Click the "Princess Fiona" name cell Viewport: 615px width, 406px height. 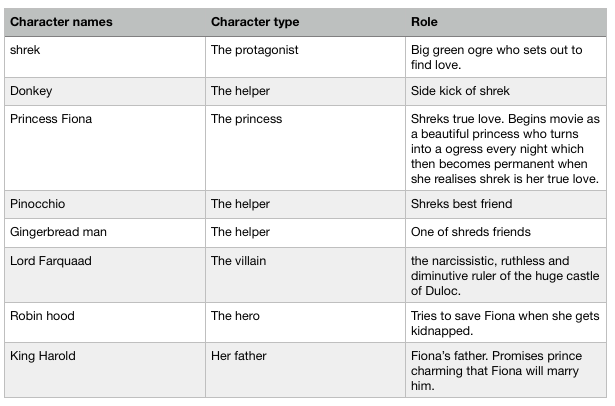[x=50, y=119]
